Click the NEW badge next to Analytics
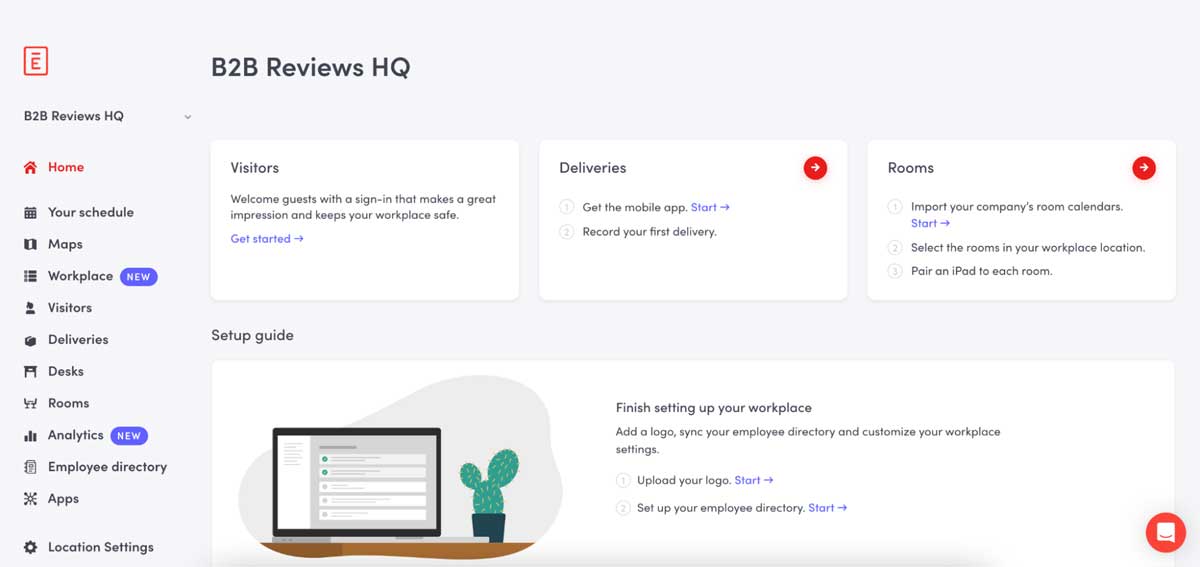The width and height of the screenshot is (1200, 567). pos(129,436)
